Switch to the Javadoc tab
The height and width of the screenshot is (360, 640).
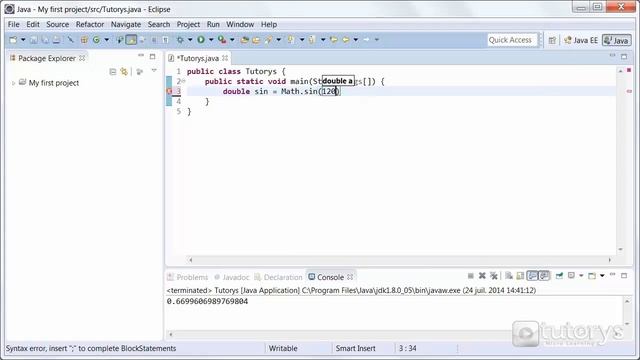point(231,277)
